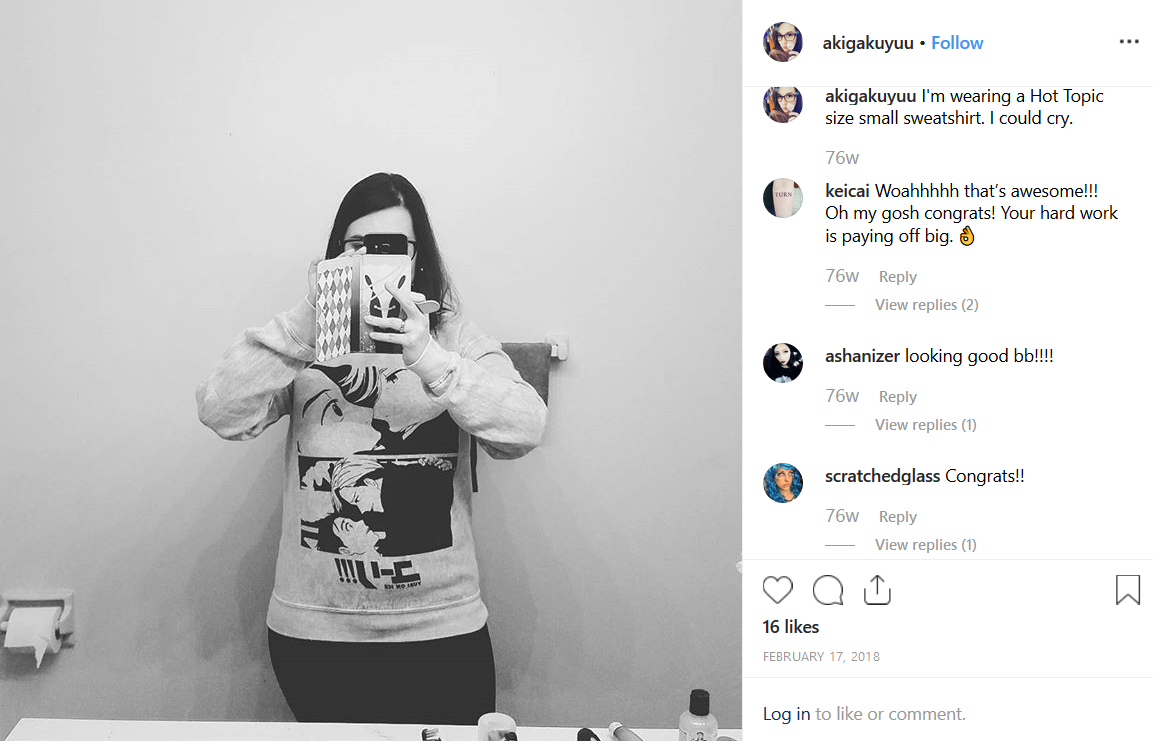View the 16 likes list
The image size is (1153, 741).
click(x=790, y=626)
